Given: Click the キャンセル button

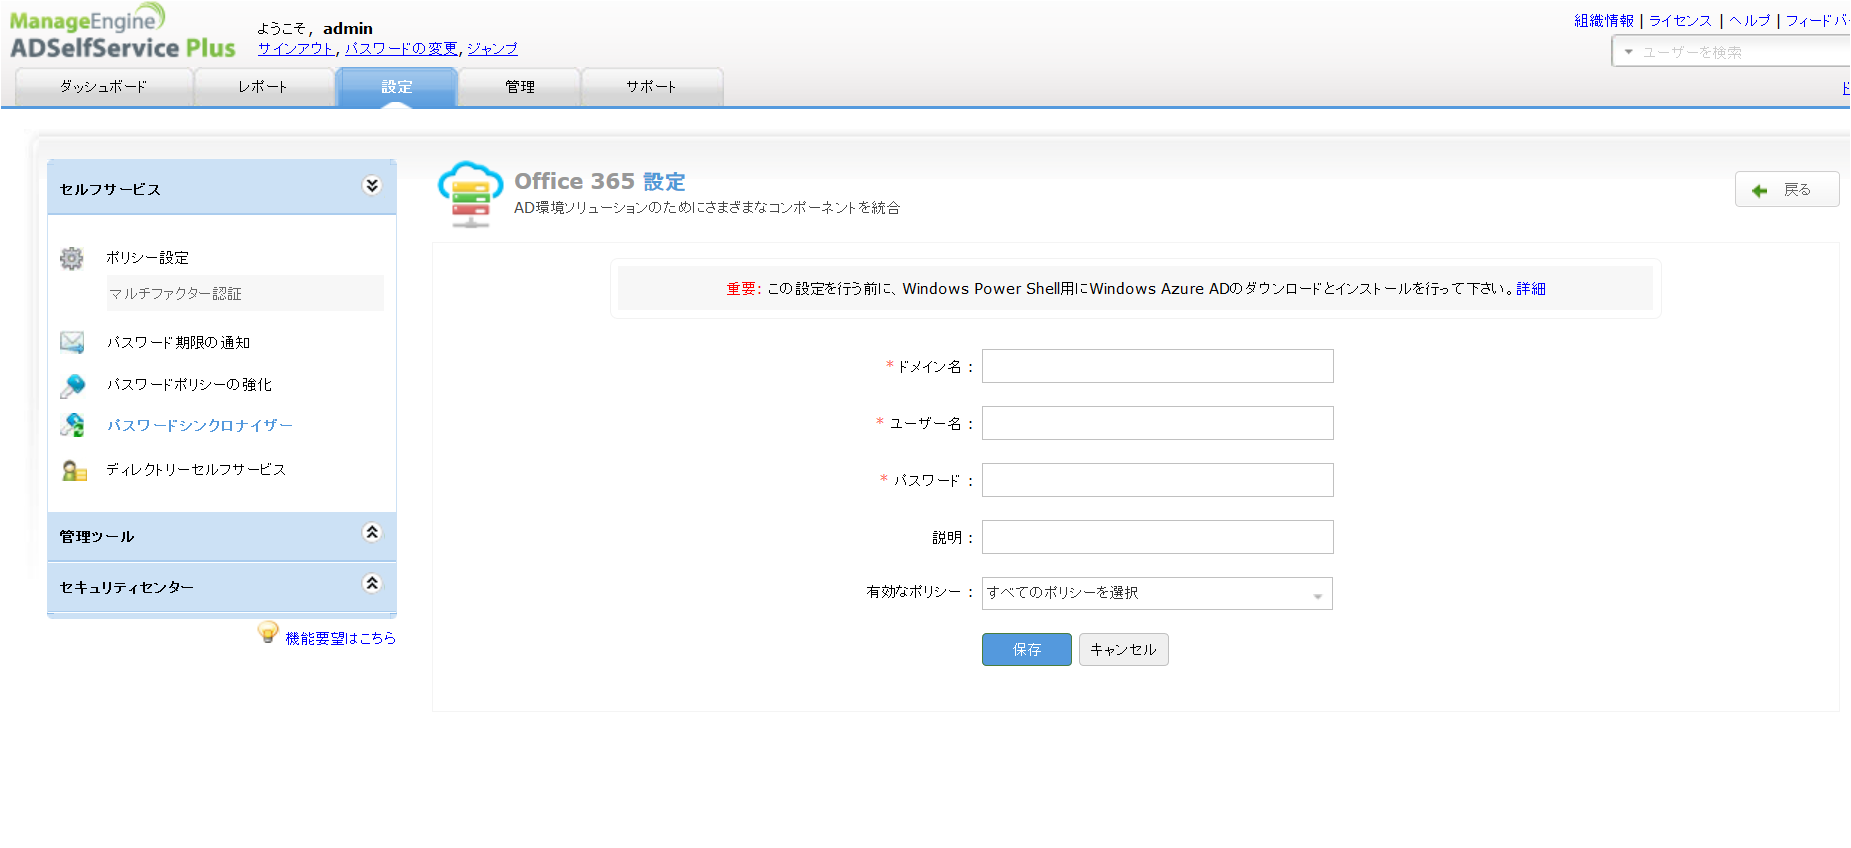Looking at the screenshot, I should 1124,650.
